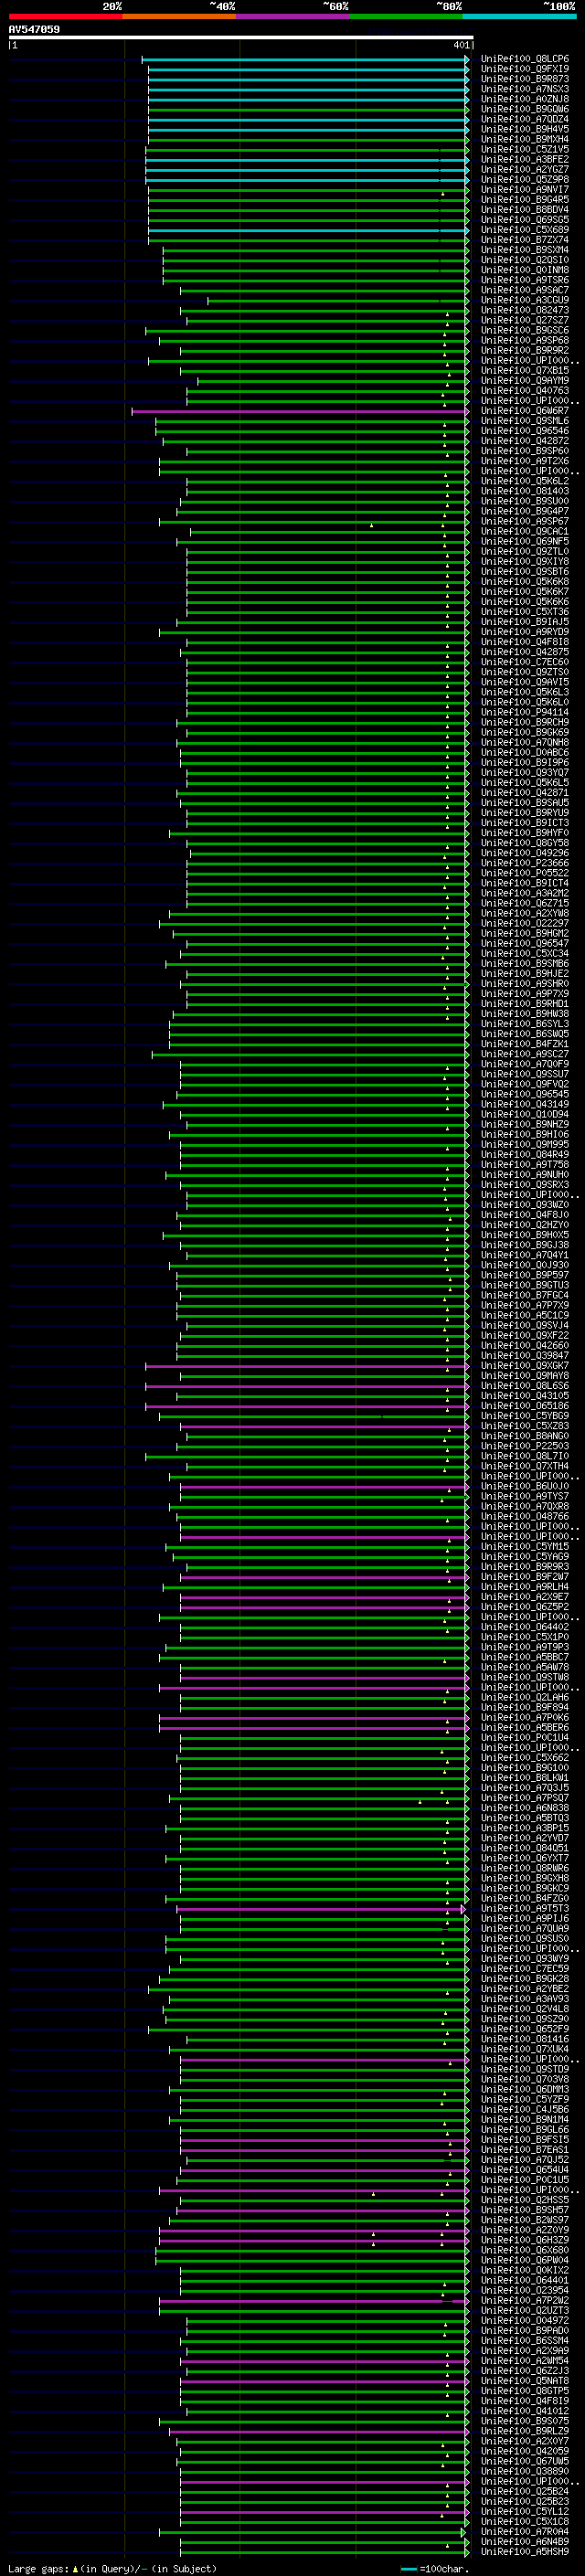This screenshot has height=2576, width=585.
Task: Open hit UniRef100_A7NSX3
Action: pyautogui.click(x=525, y=89)
